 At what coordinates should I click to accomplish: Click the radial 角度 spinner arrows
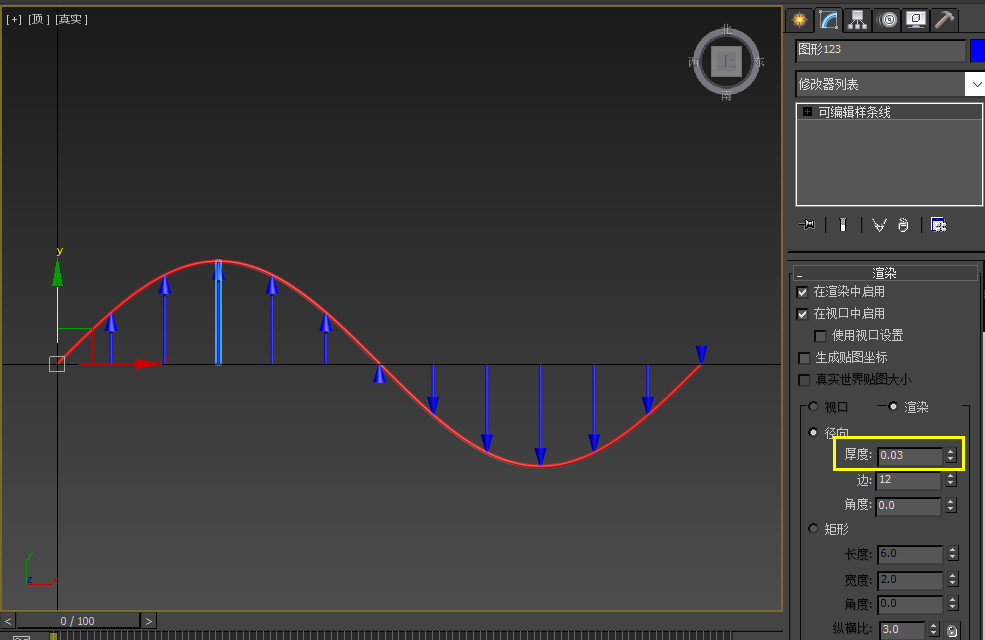[951, 505]
